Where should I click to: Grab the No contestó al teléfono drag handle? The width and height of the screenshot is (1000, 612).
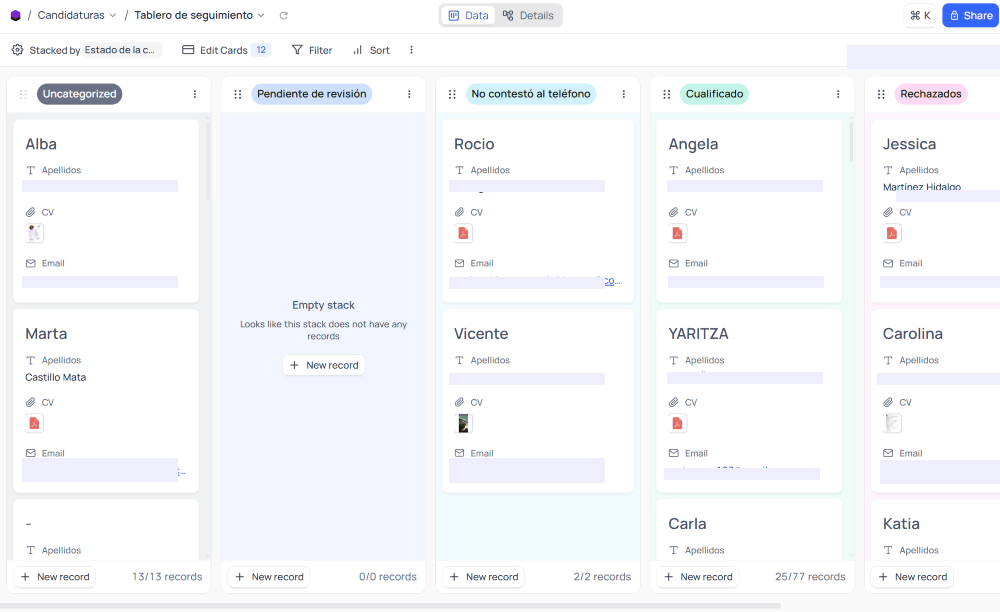452,94
